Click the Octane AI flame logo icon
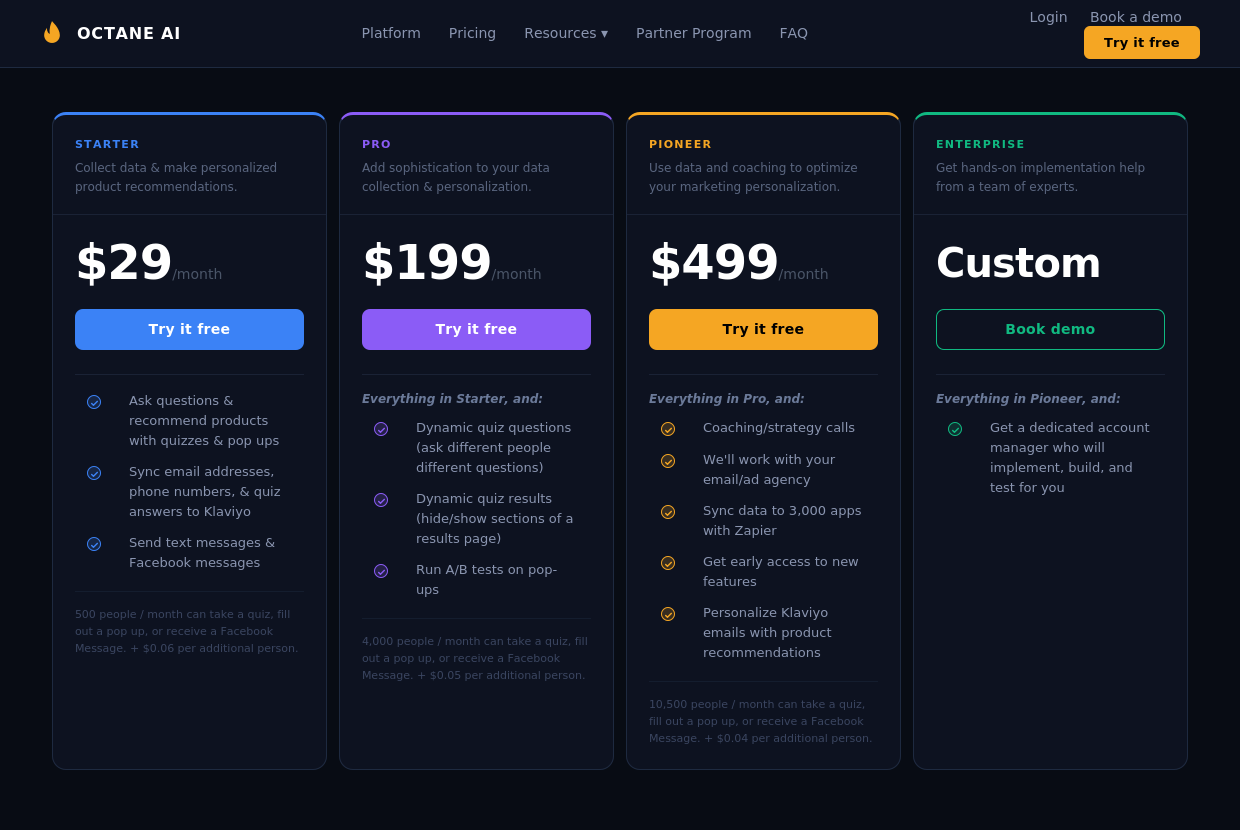The height and width of the screenshot is (830, 1240). [52, 33]
